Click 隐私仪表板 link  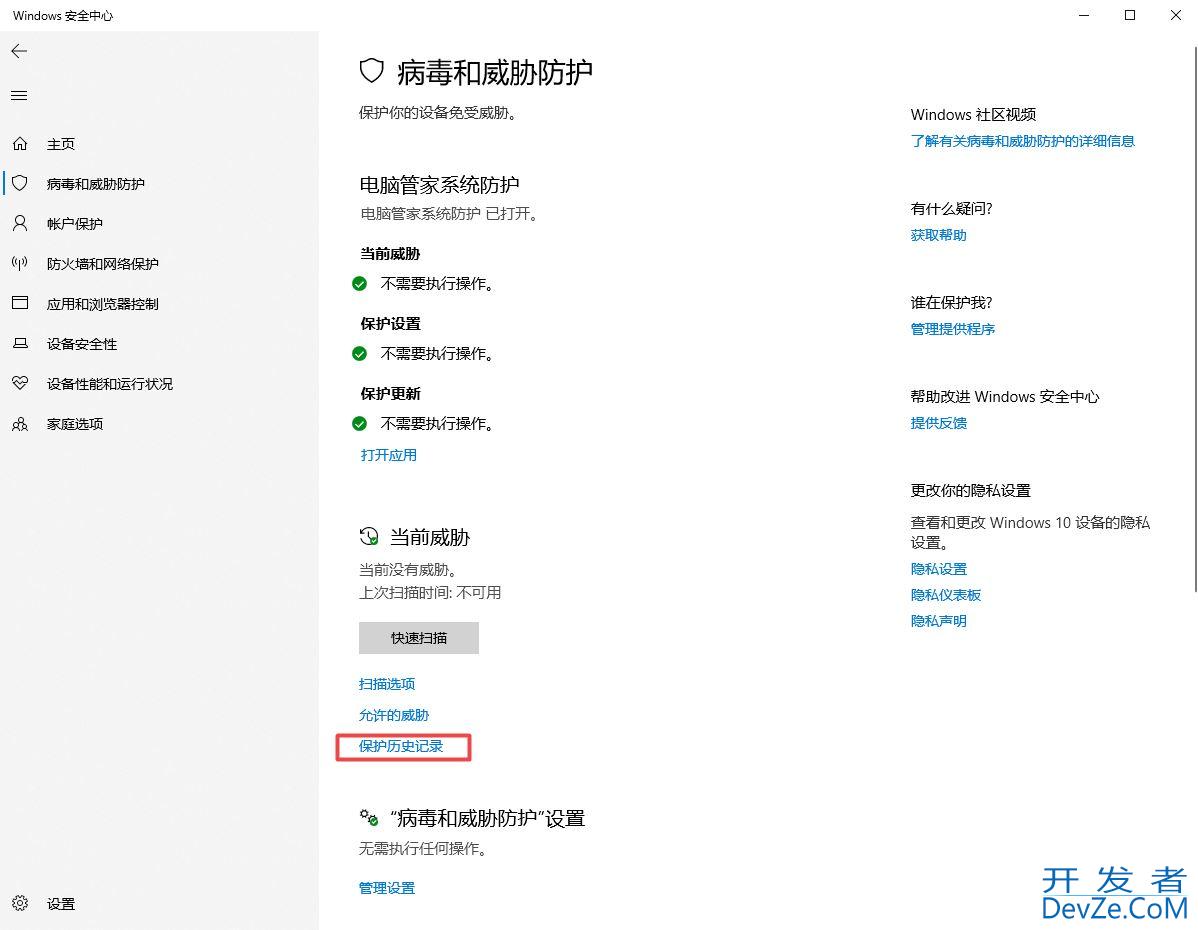pyautogui.click(x=945, y=595)
